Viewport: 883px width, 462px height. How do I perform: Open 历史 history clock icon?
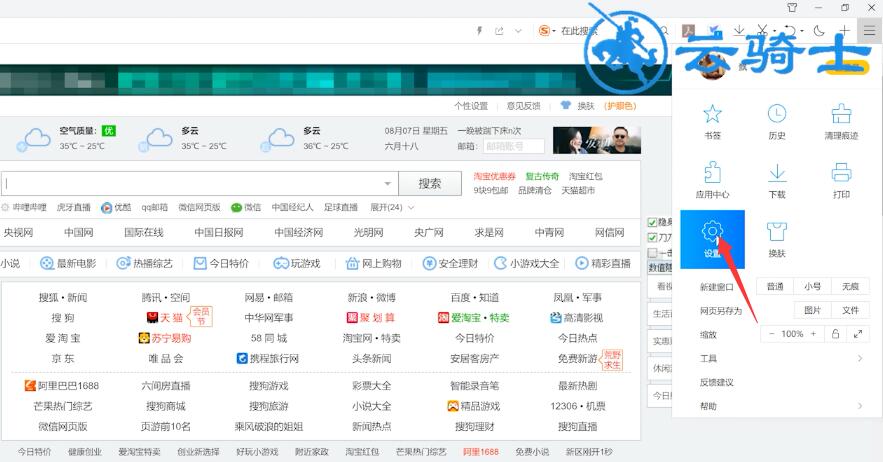coord(777,114)
